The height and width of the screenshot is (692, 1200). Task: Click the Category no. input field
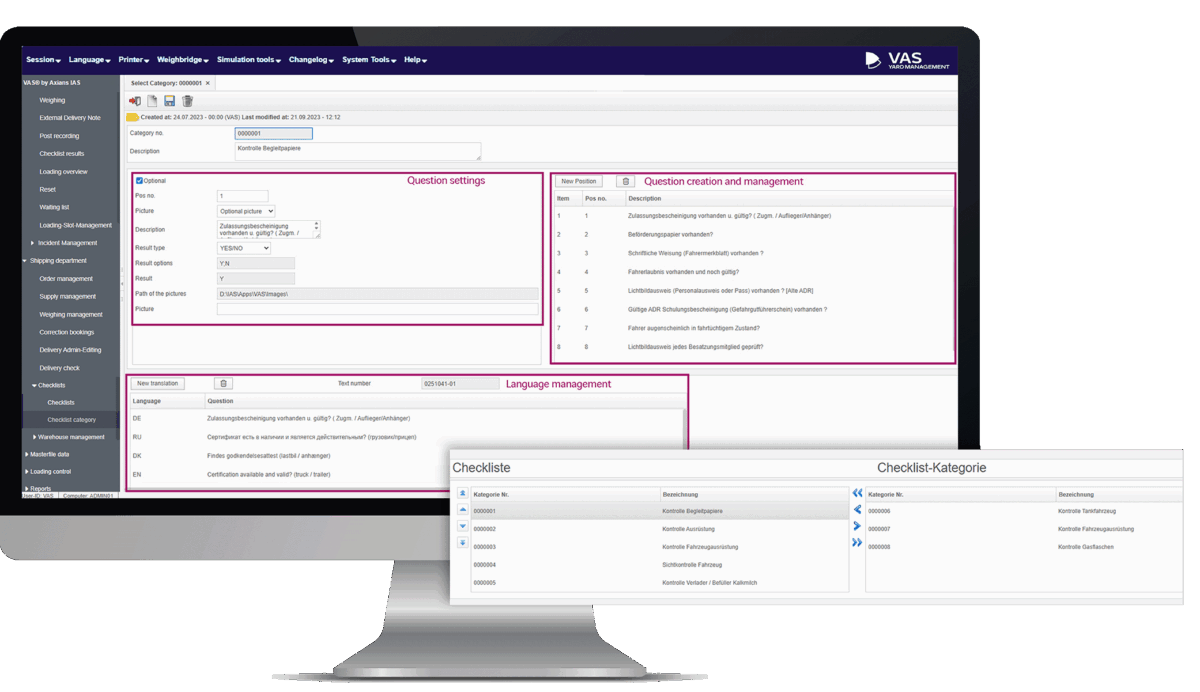click(273, 133)
